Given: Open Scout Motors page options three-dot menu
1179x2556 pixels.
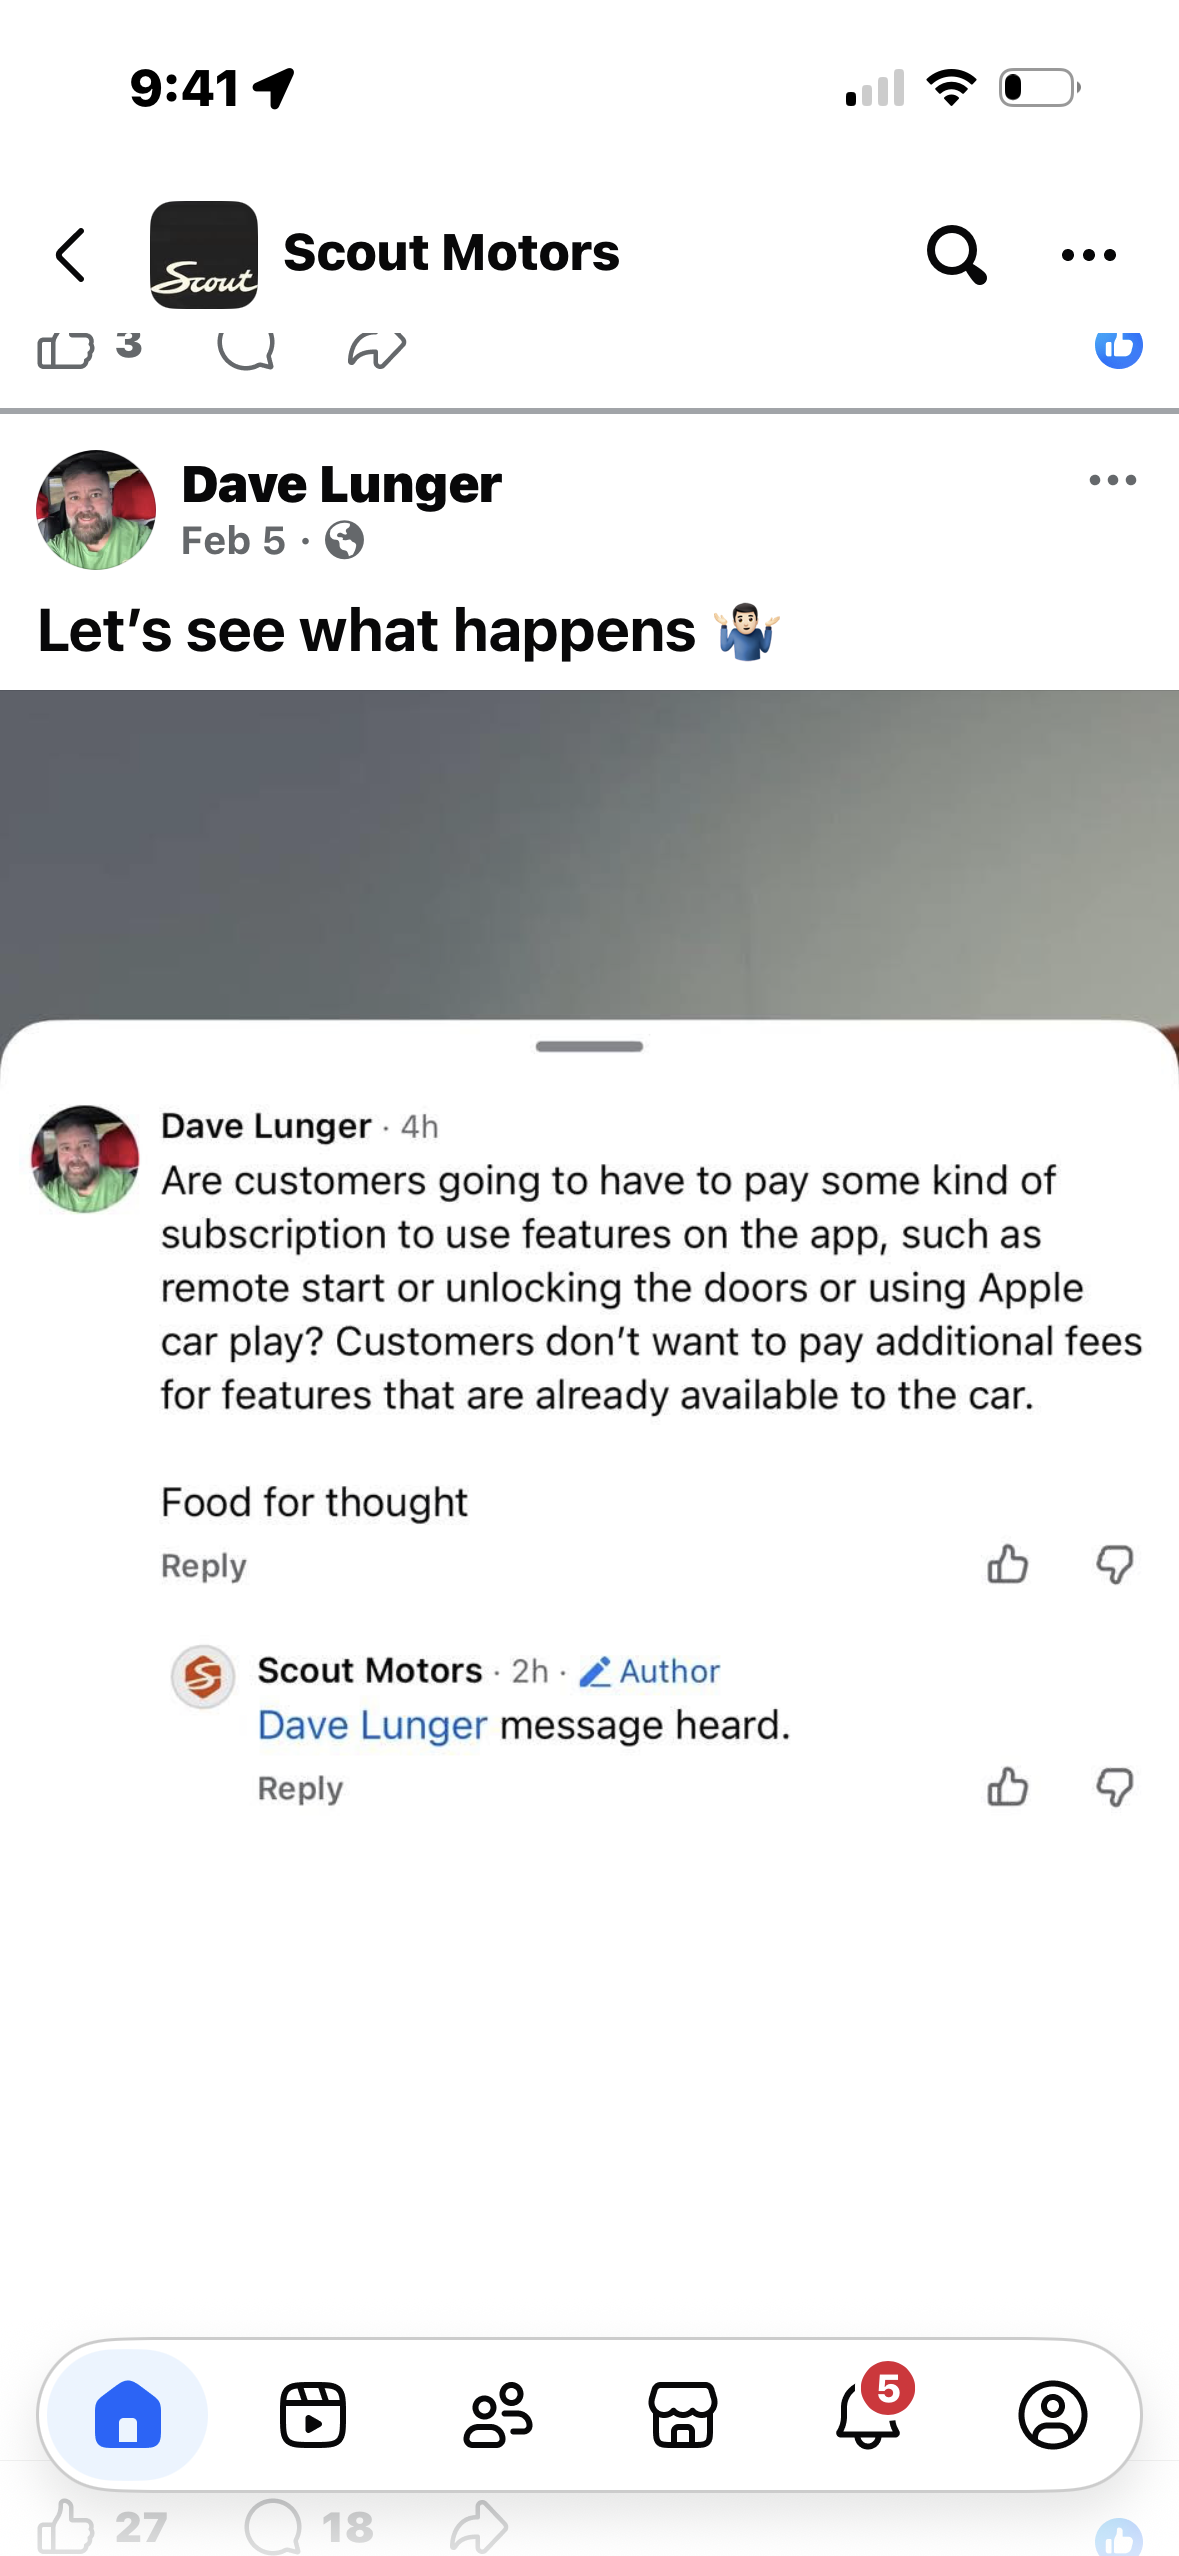Looking at the screenshot, I should pyautogui.click(x=1088, y=255).
